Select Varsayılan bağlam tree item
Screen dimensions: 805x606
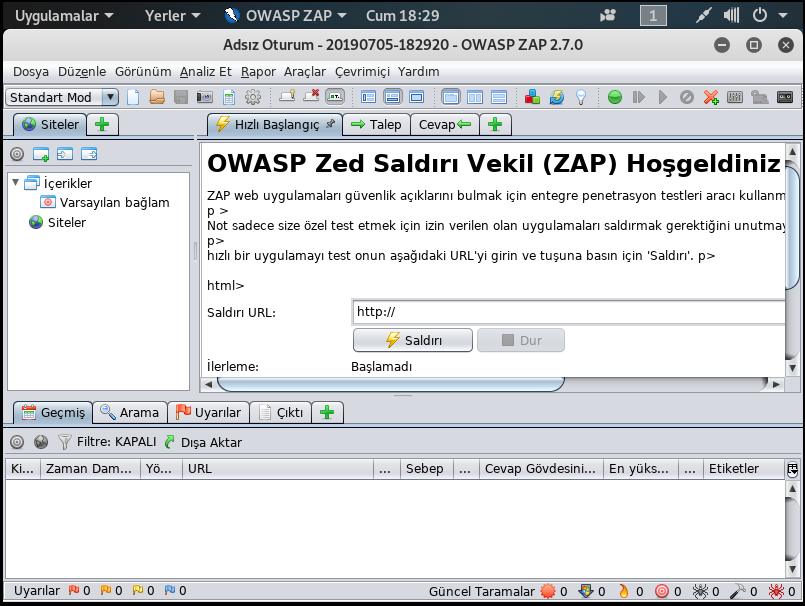click(x=105, y=202)
